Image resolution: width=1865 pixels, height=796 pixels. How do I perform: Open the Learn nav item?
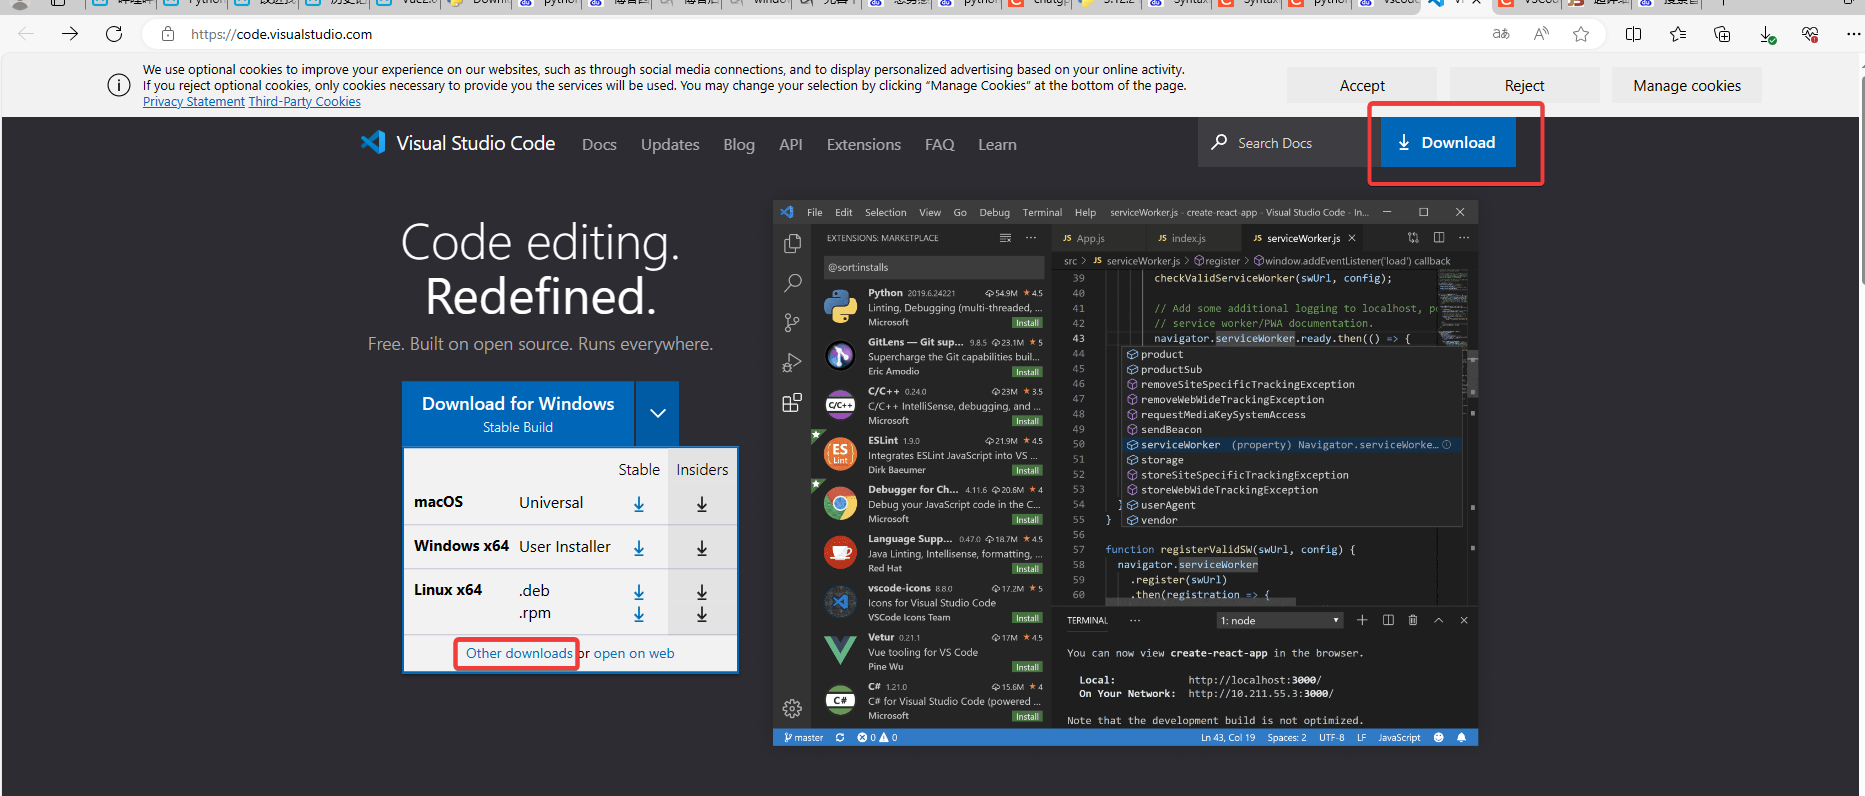(x=997, y=145)
